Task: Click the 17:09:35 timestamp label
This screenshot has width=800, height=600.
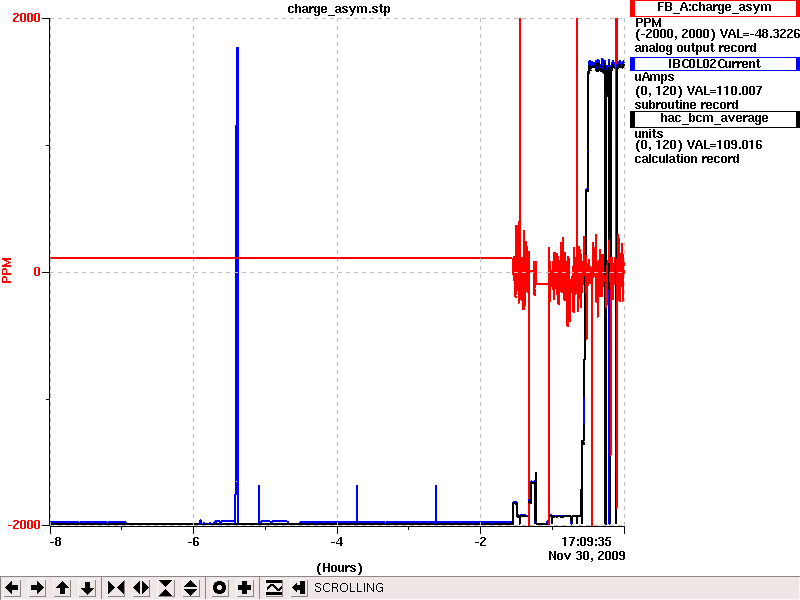Action: [x=586, y=541]
